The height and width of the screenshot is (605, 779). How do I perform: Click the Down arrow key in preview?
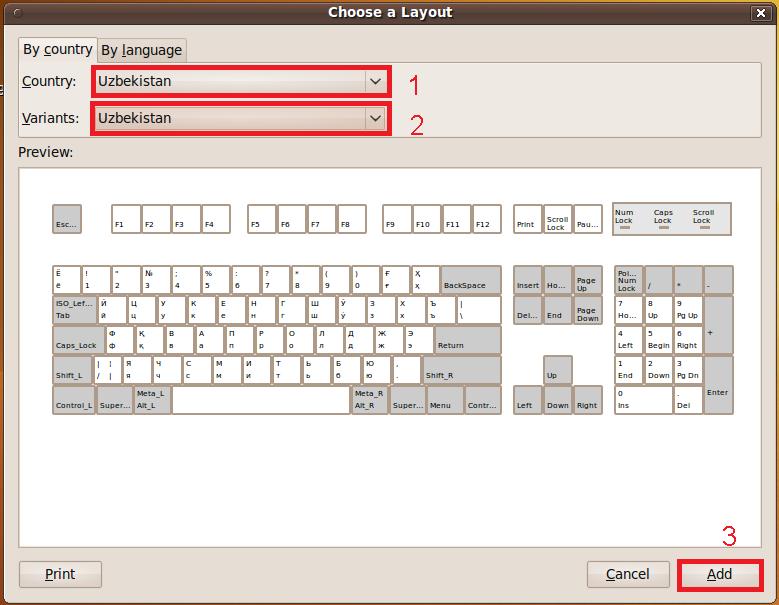557,400
